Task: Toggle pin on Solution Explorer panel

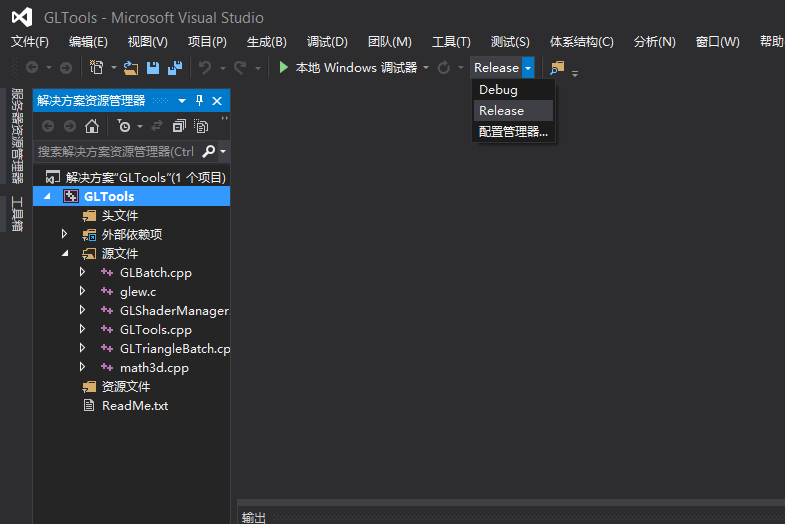Action: (199, 101)
